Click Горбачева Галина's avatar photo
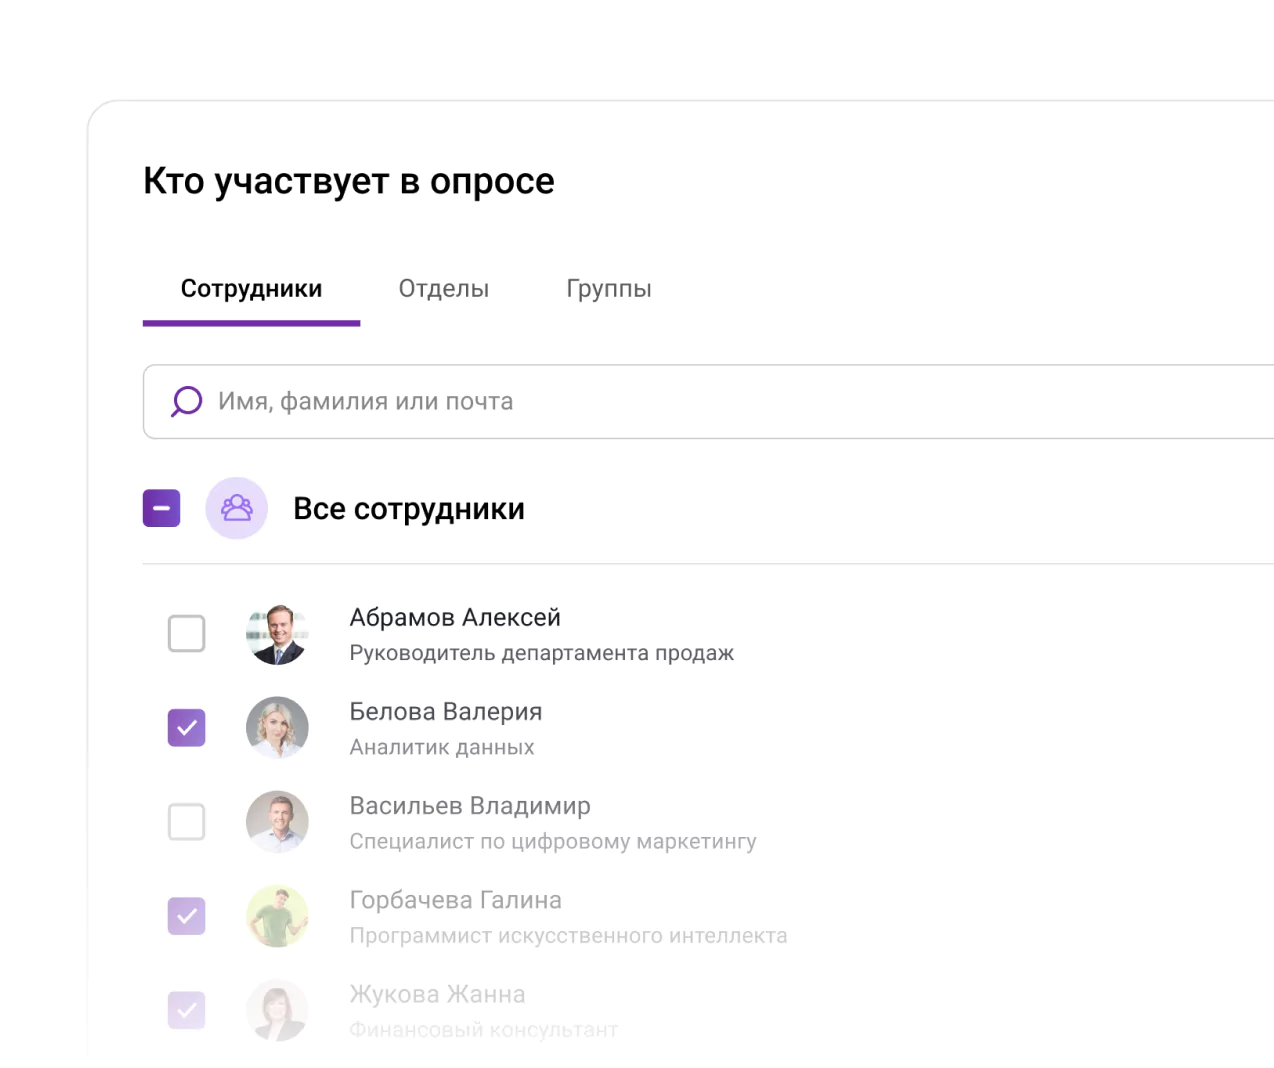 pyautogui.click(x=277, y=916)
